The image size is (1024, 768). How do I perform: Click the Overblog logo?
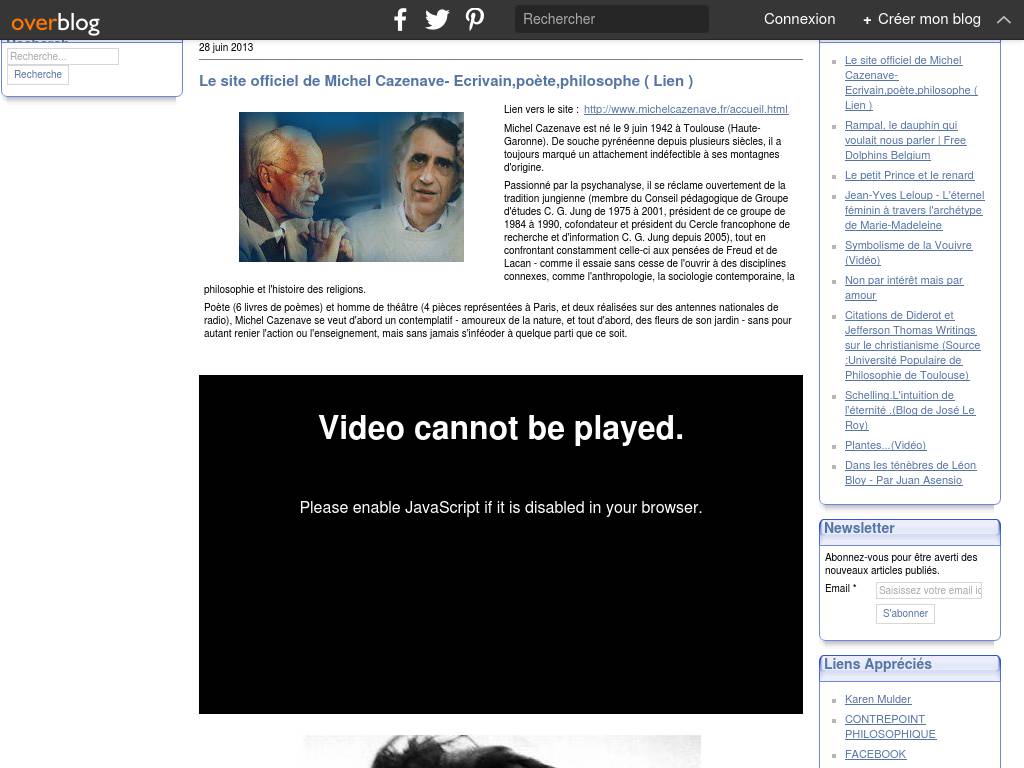[56, 20]
